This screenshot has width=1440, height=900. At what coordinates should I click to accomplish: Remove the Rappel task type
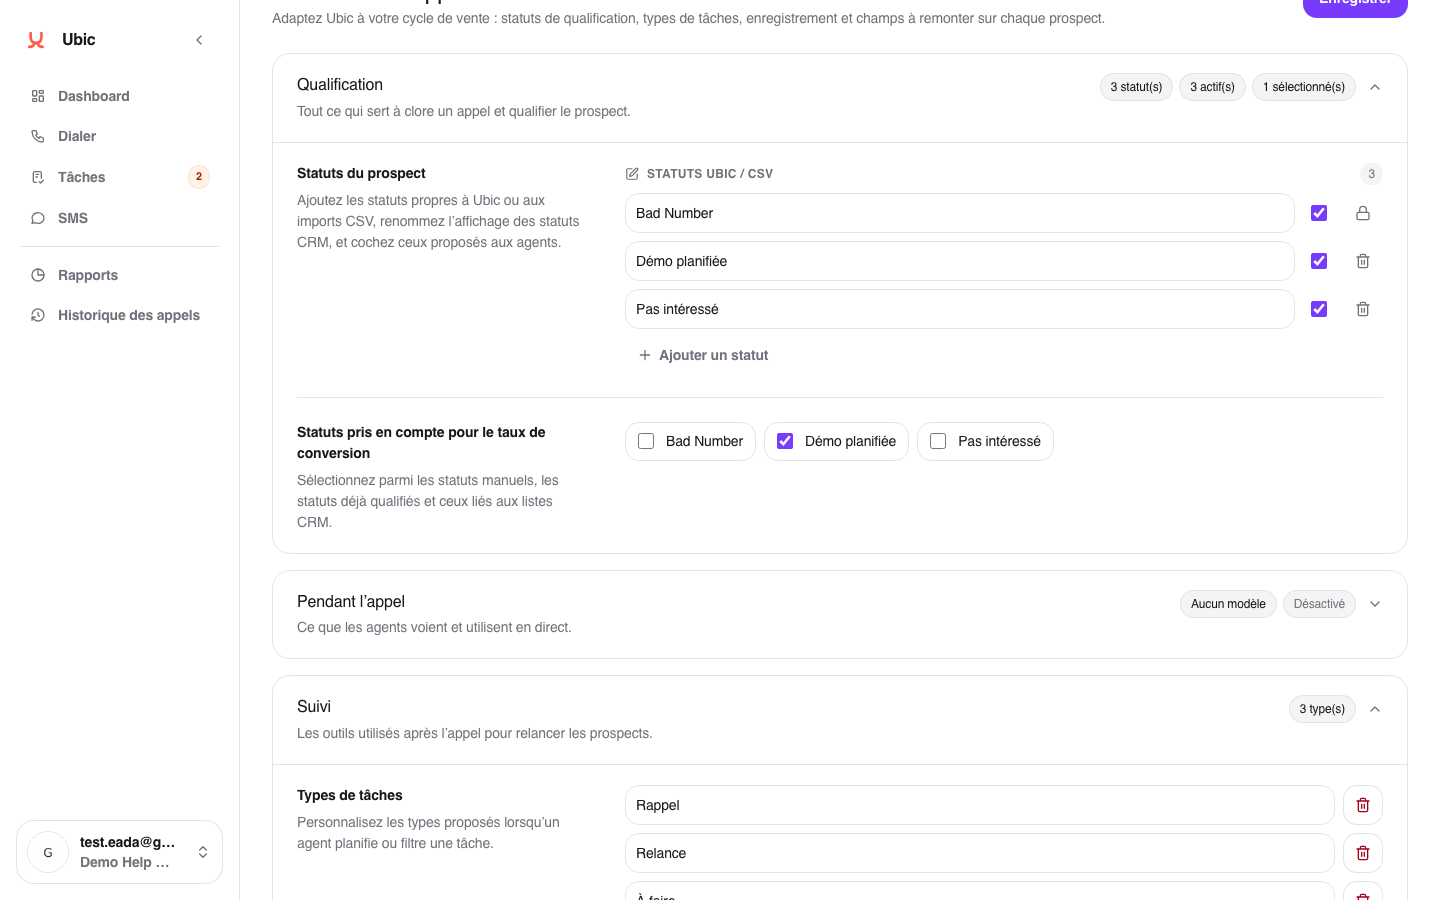click(1363, 805)
